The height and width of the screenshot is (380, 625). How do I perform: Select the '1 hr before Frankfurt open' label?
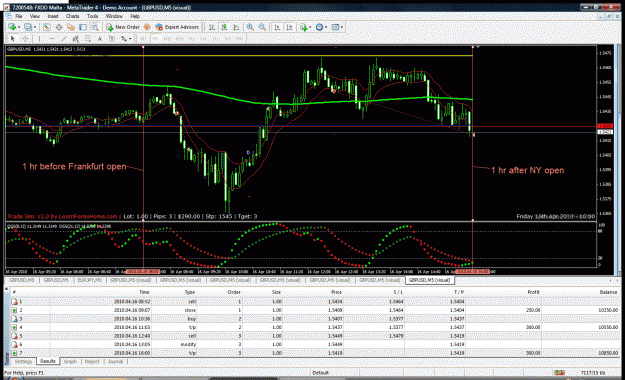point(74,166)
